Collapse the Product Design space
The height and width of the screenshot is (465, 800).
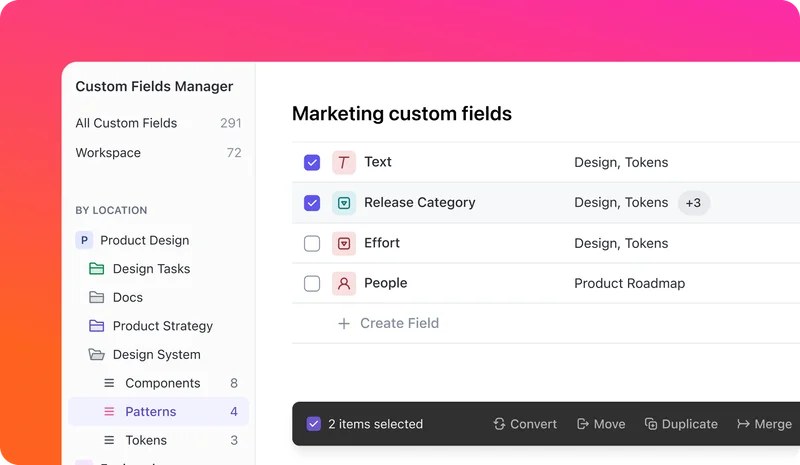coord(85,240)
